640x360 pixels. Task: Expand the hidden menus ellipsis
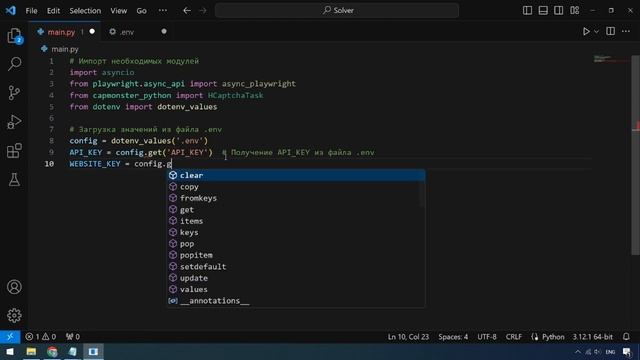(x=163, y=11)
